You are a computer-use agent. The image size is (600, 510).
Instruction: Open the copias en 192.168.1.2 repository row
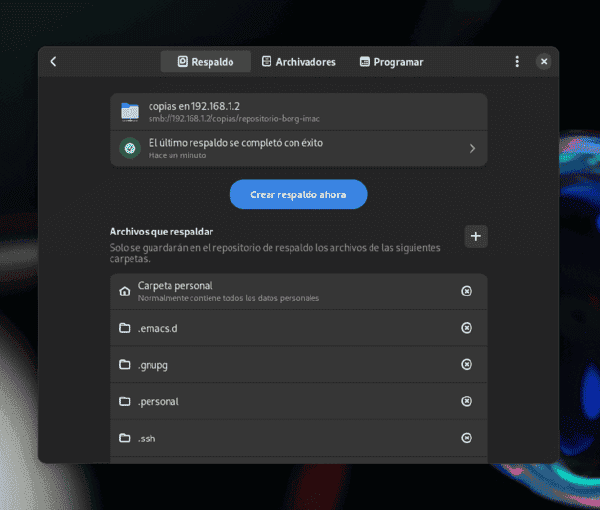click(x=298, y=112)
